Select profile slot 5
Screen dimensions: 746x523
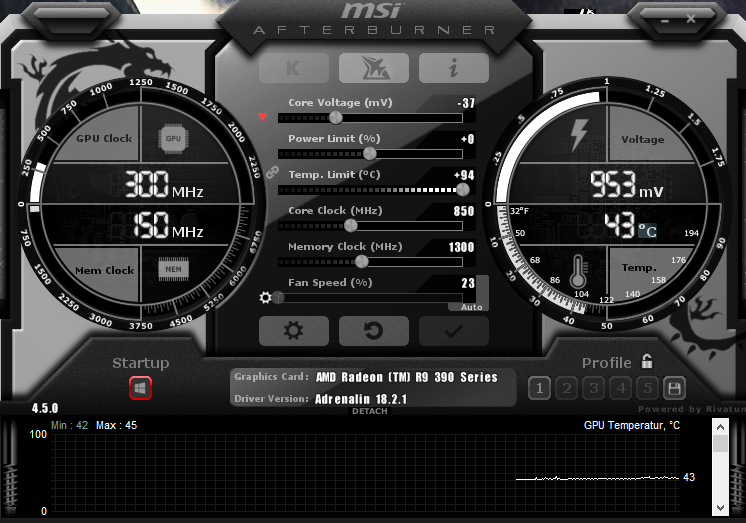pos(648,388)
